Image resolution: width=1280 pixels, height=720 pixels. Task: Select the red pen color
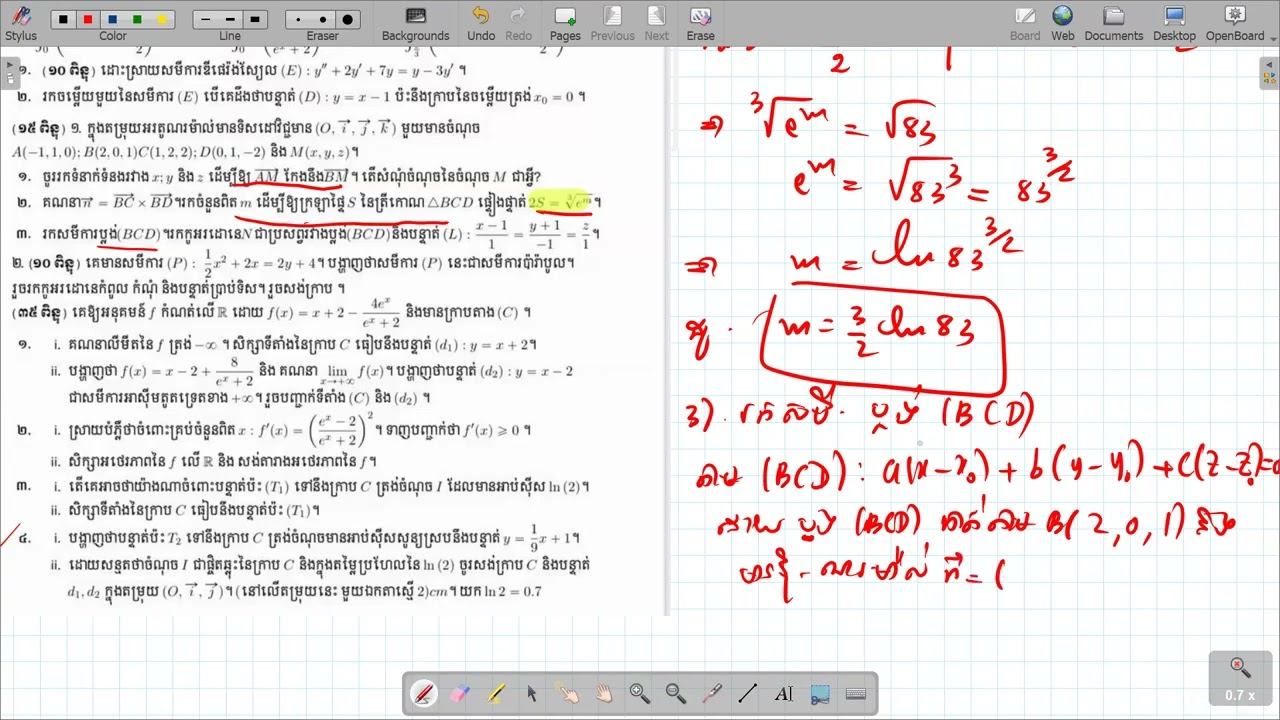88,20
